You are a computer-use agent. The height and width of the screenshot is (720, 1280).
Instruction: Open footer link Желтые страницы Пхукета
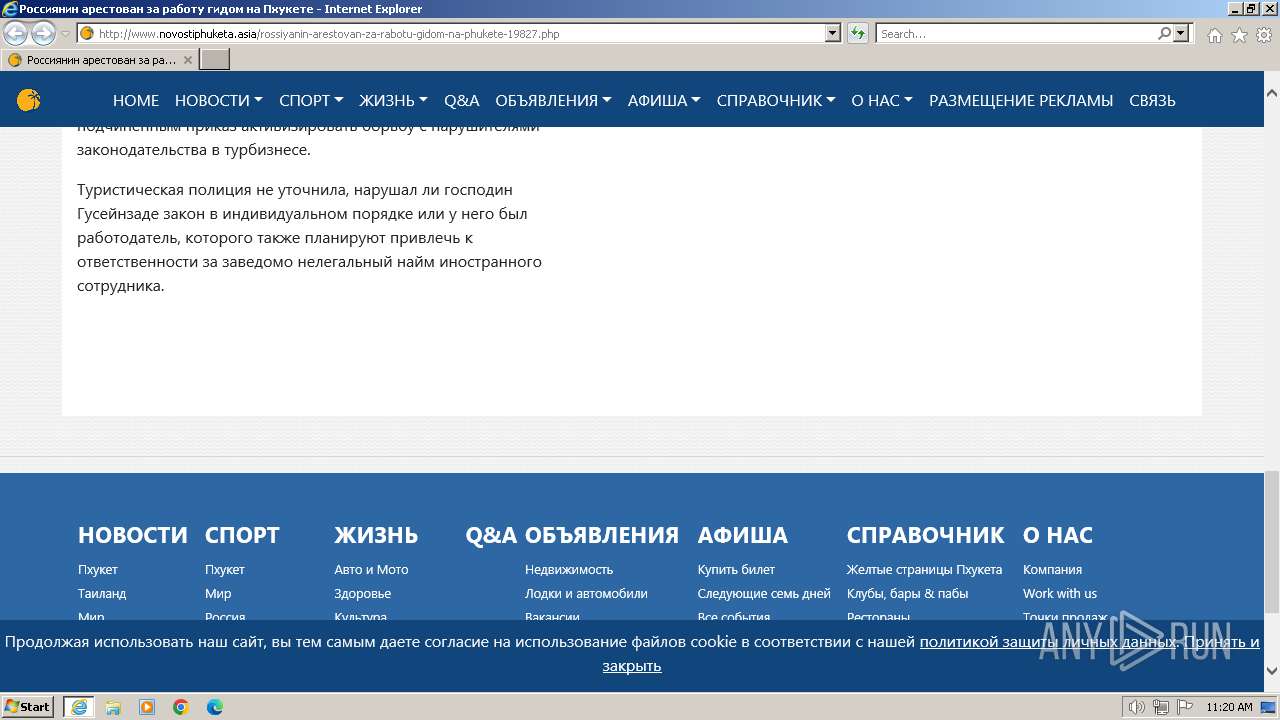(924, 569)
